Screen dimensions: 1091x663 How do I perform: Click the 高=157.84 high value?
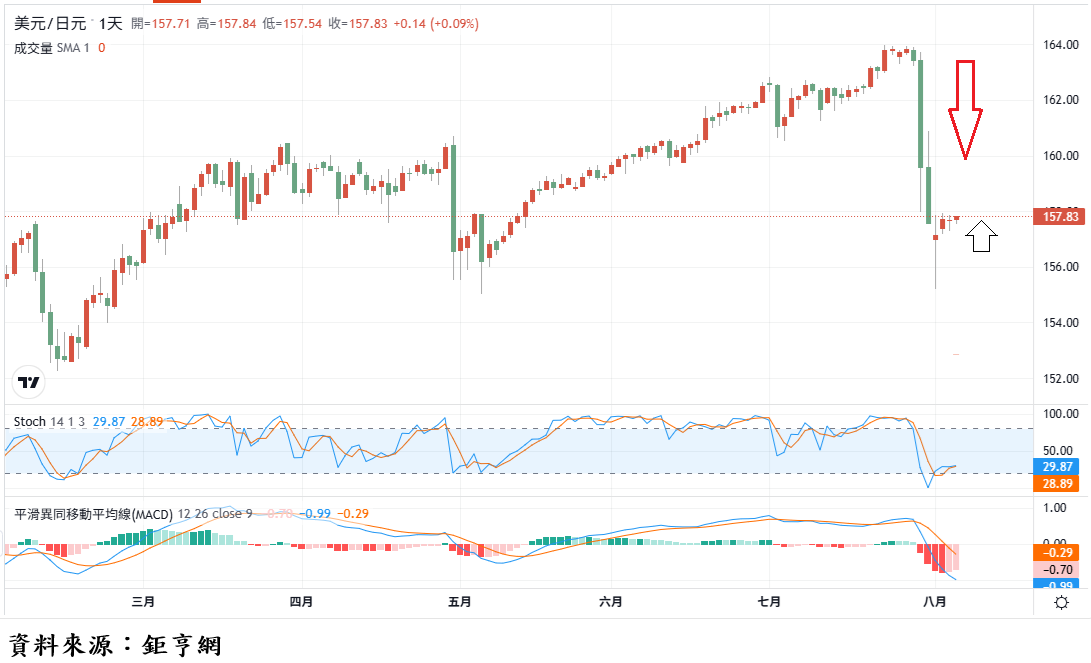point(226,24)
